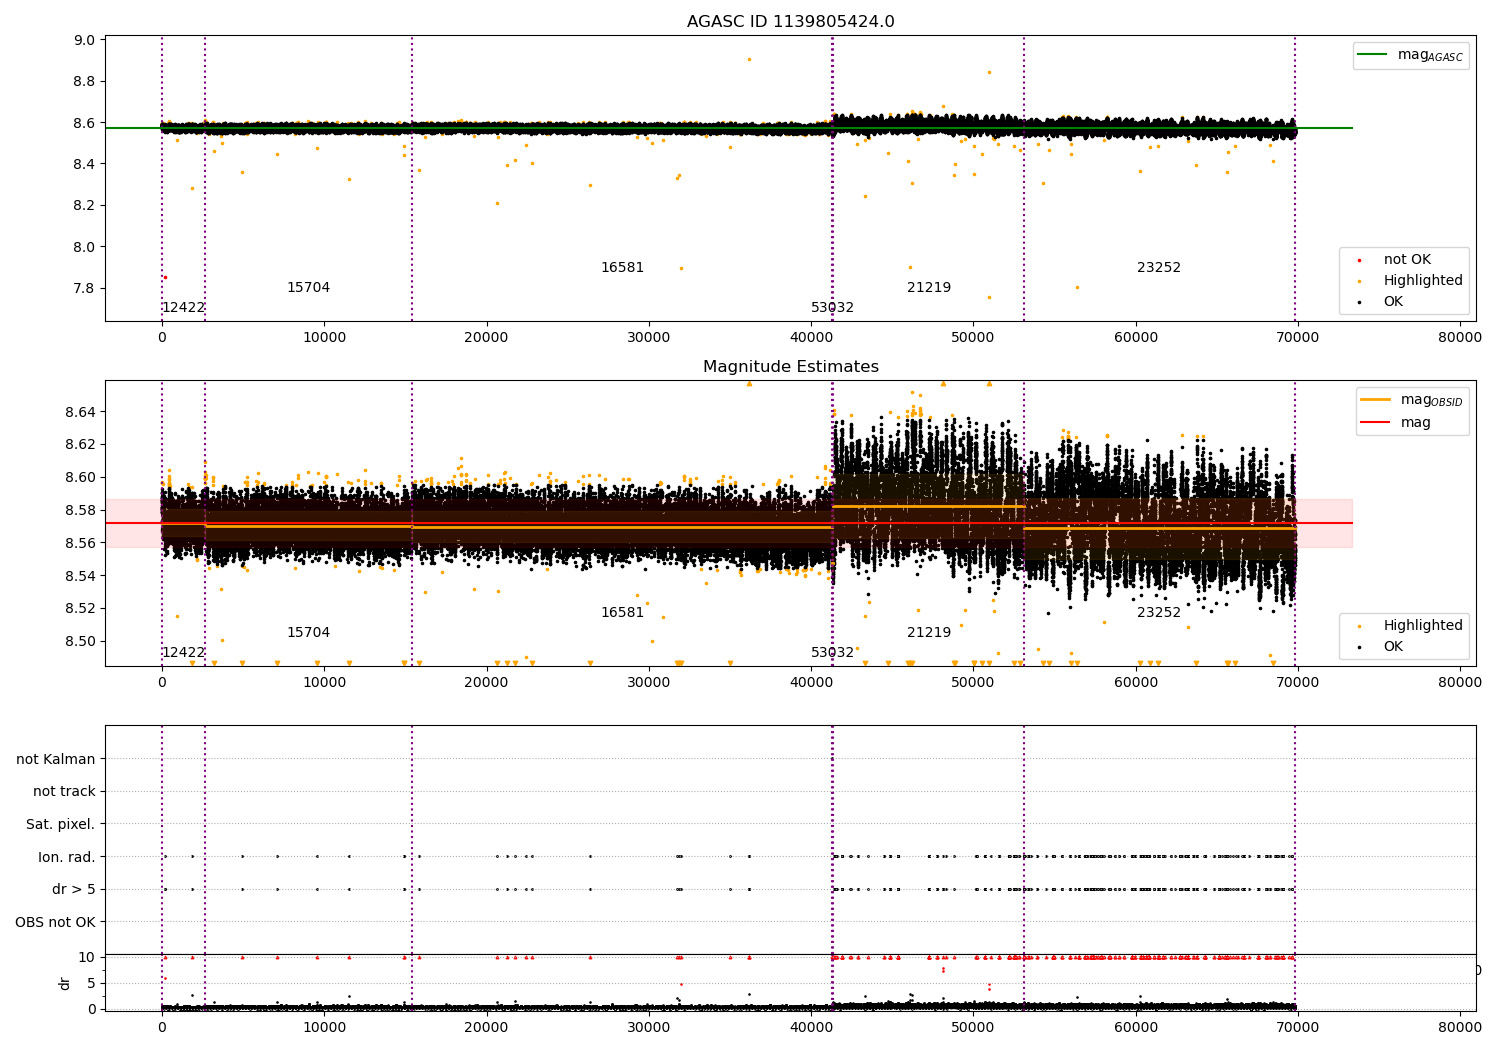The width and height of the screenshot is (1500, 1050).
Task: Click obsid label 15704 in Magnitude Estimates plot
Action: [308, 633]
